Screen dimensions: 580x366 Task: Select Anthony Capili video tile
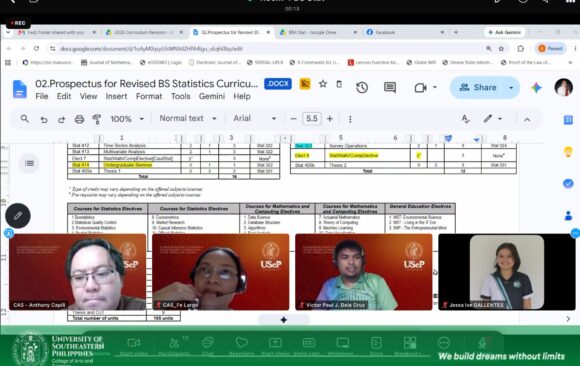point(78,272)
